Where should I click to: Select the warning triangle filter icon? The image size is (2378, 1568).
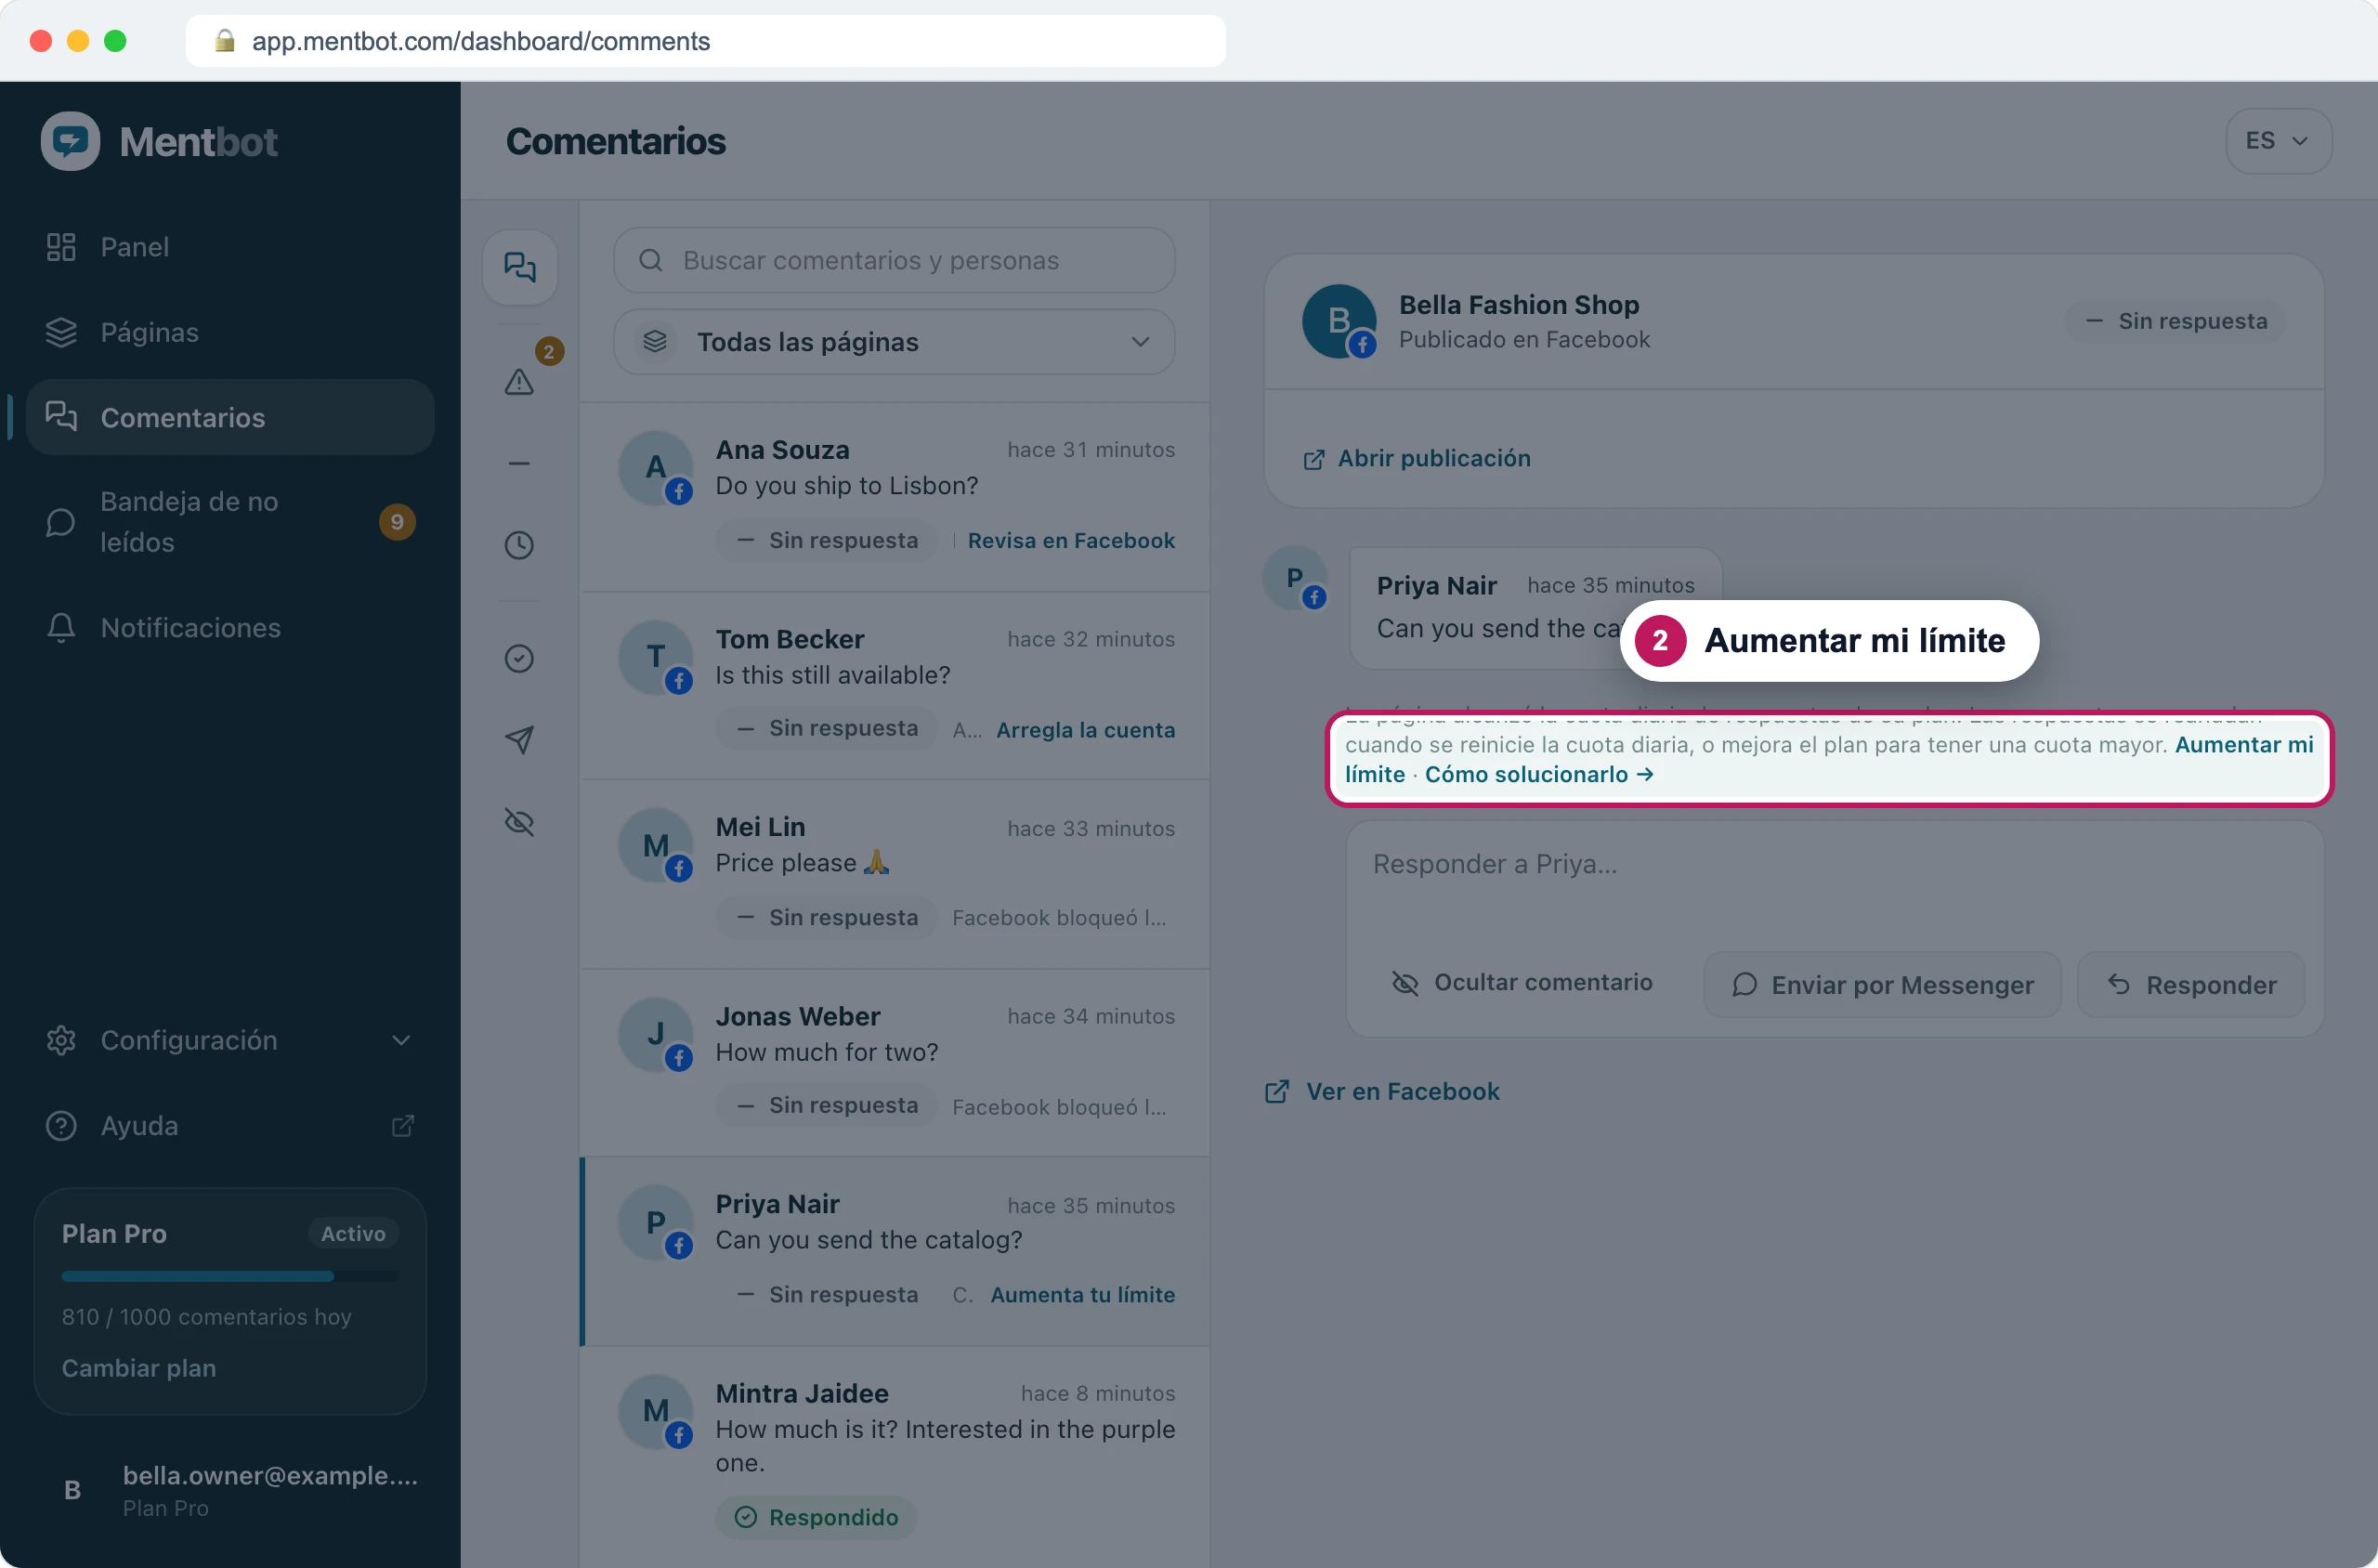[519, 381]
